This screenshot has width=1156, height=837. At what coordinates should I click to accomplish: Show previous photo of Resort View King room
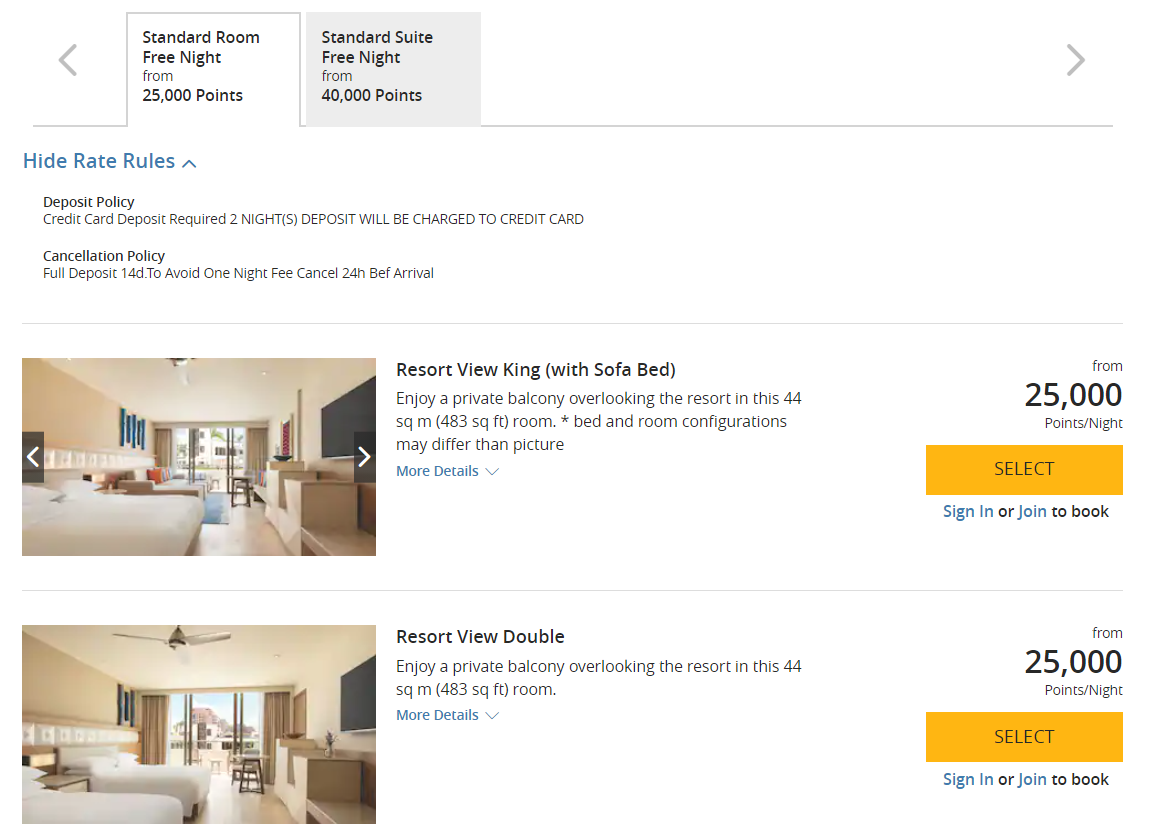point(33,457)
